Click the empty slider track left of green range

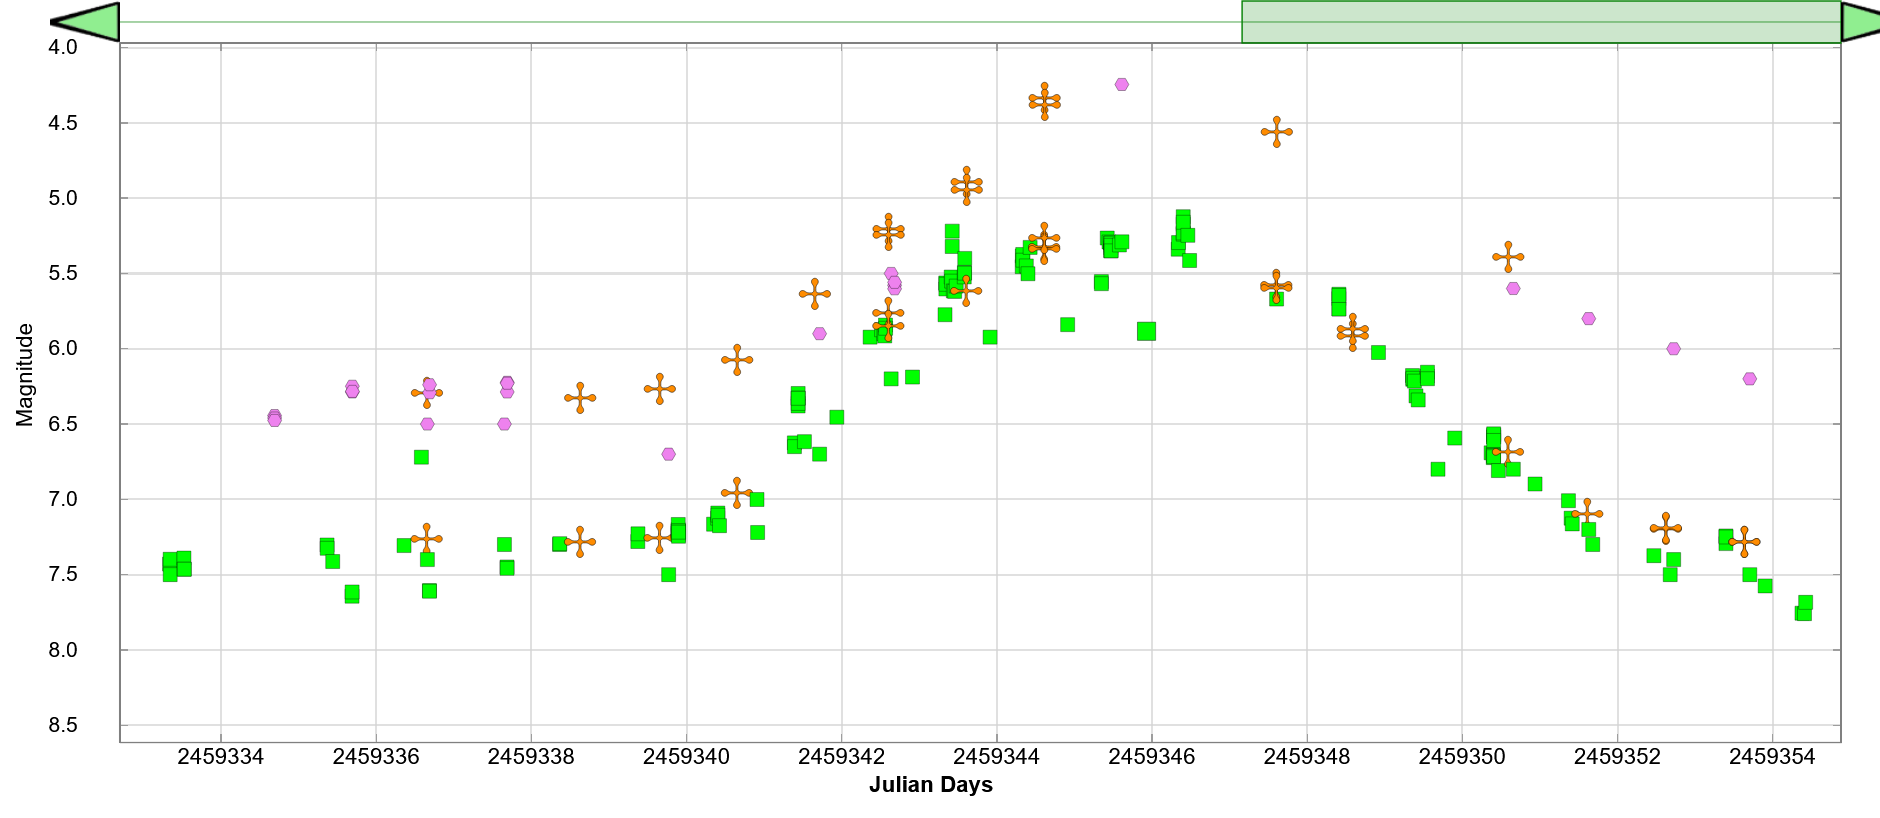pyautogui.click(x=680, y=22)
